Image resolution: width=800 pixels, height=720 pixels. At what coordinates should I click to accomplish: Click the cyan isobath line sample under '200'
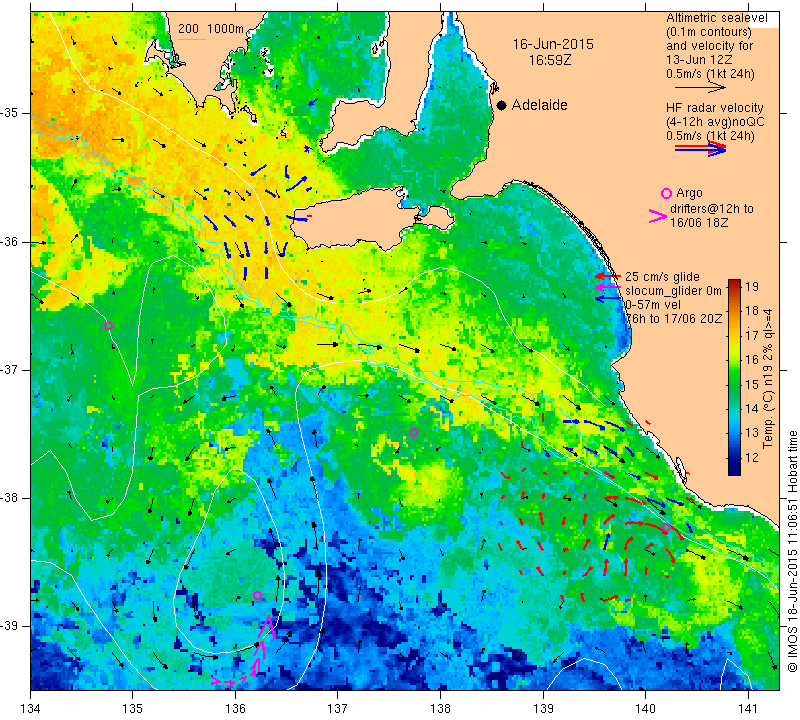192,39
